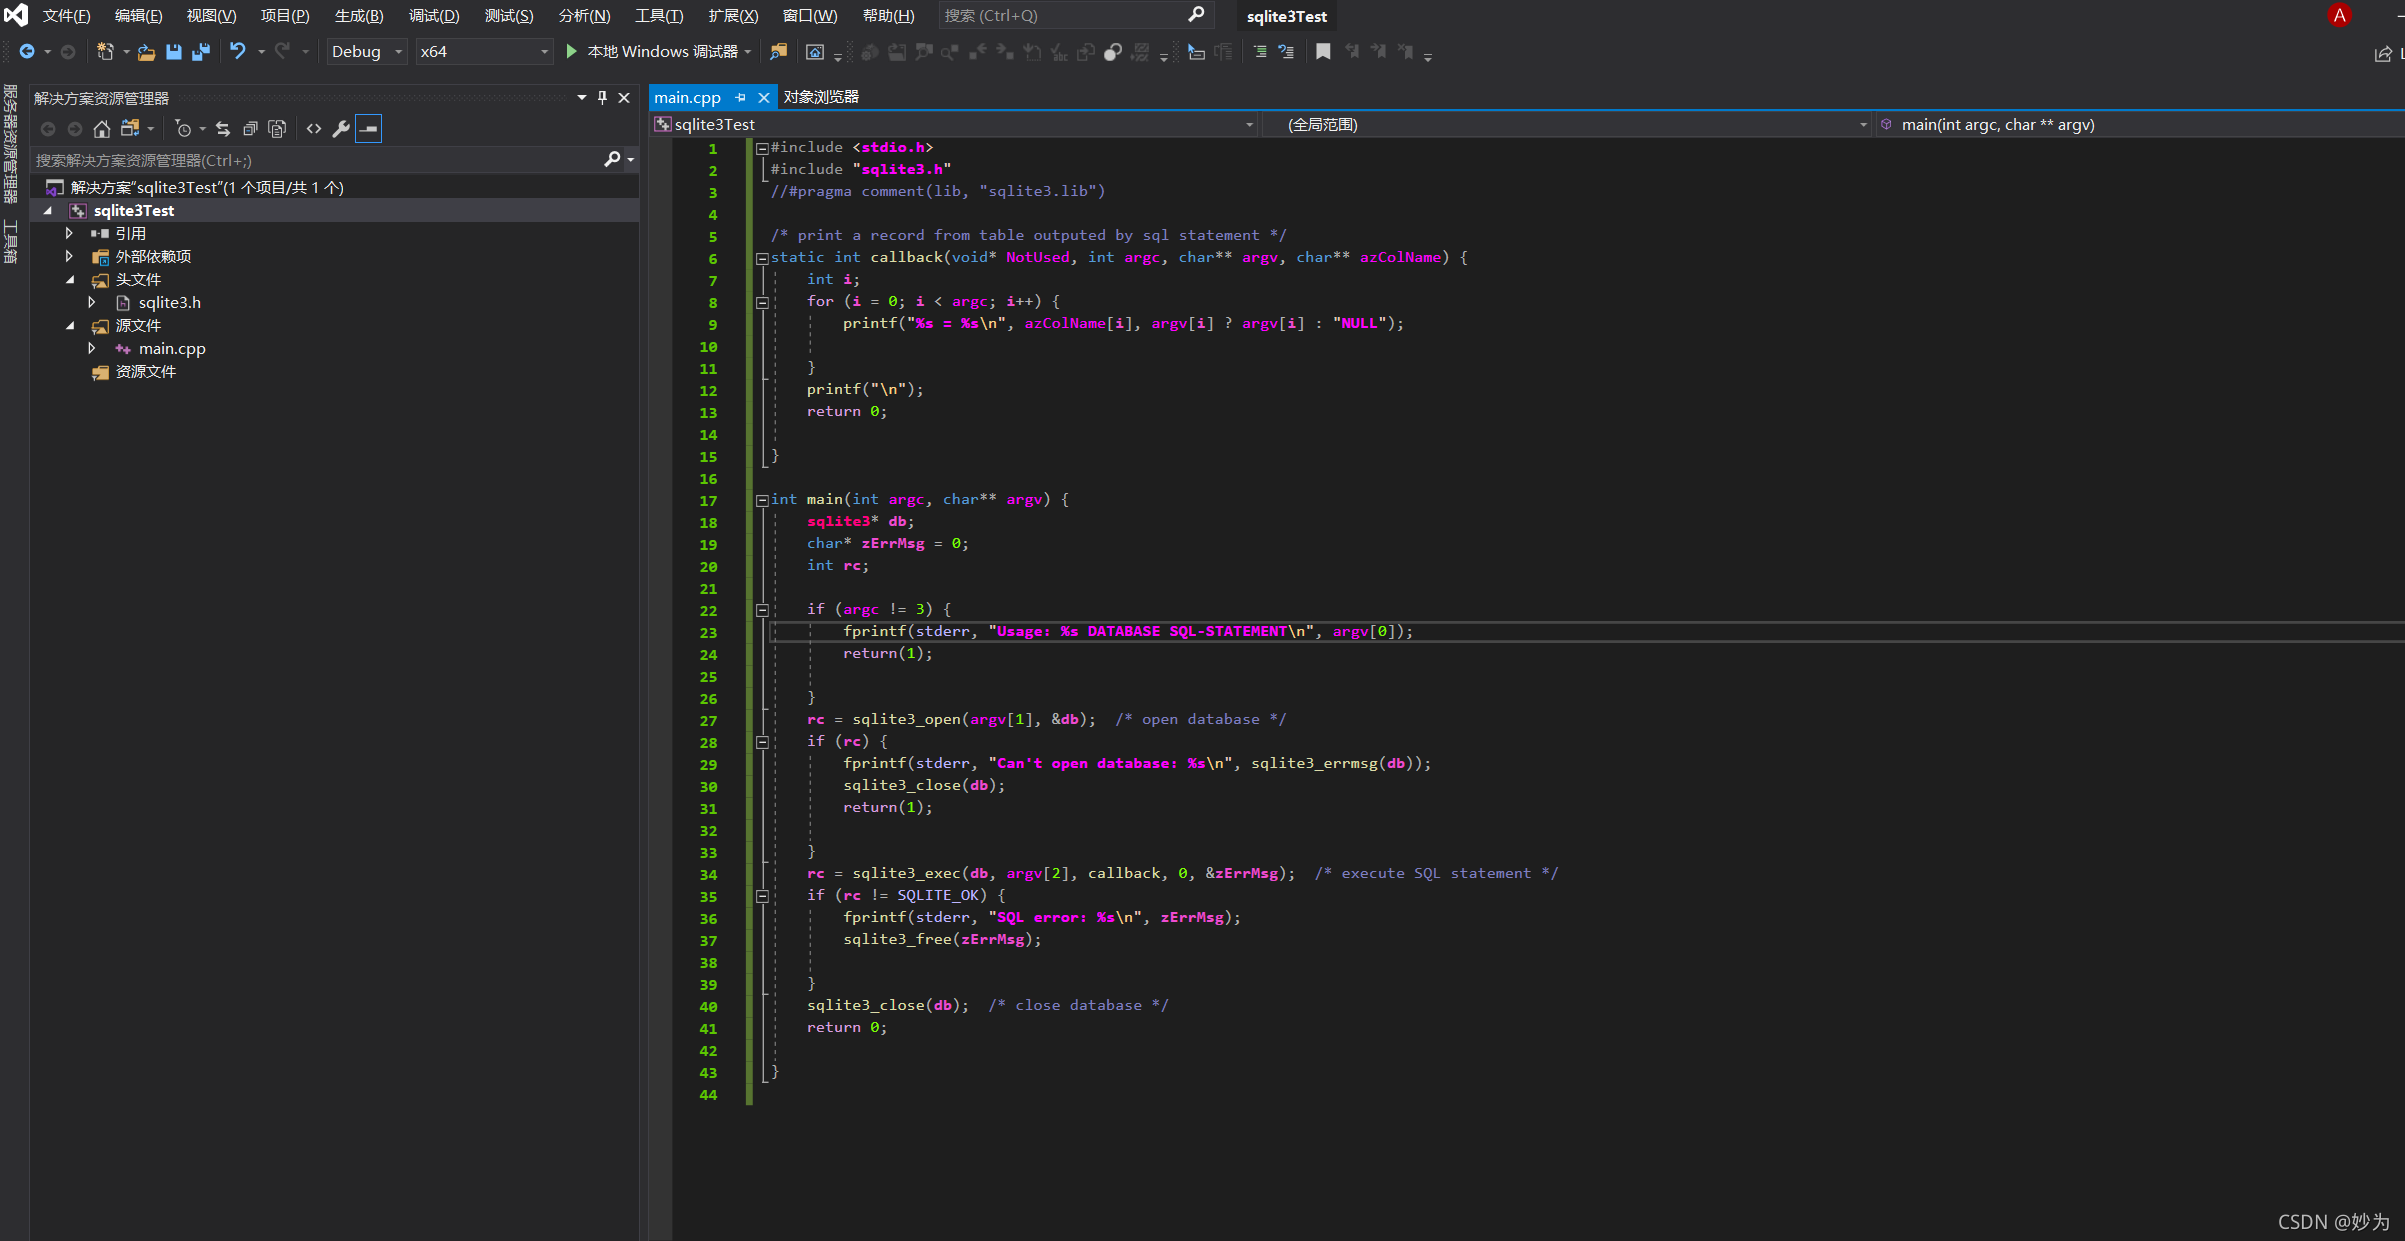Open Properties wrench icon in Solution Explorer
2405x1241 pixels.
341,129
